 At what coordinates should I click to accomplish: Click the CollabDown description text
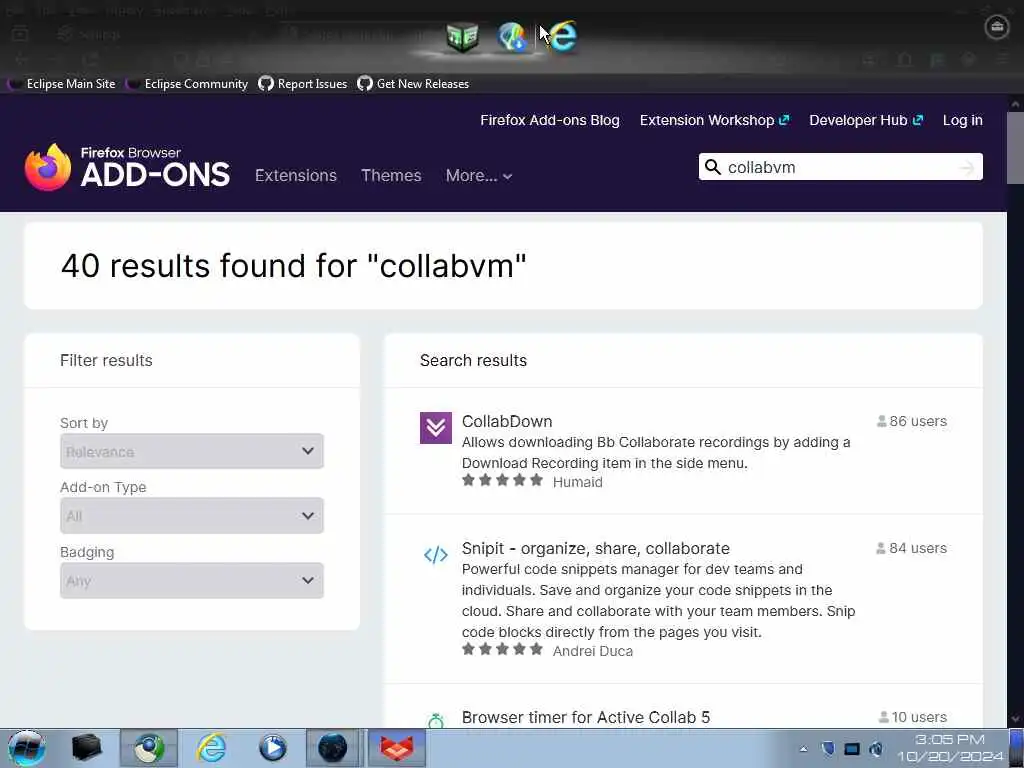click(656, 453)
